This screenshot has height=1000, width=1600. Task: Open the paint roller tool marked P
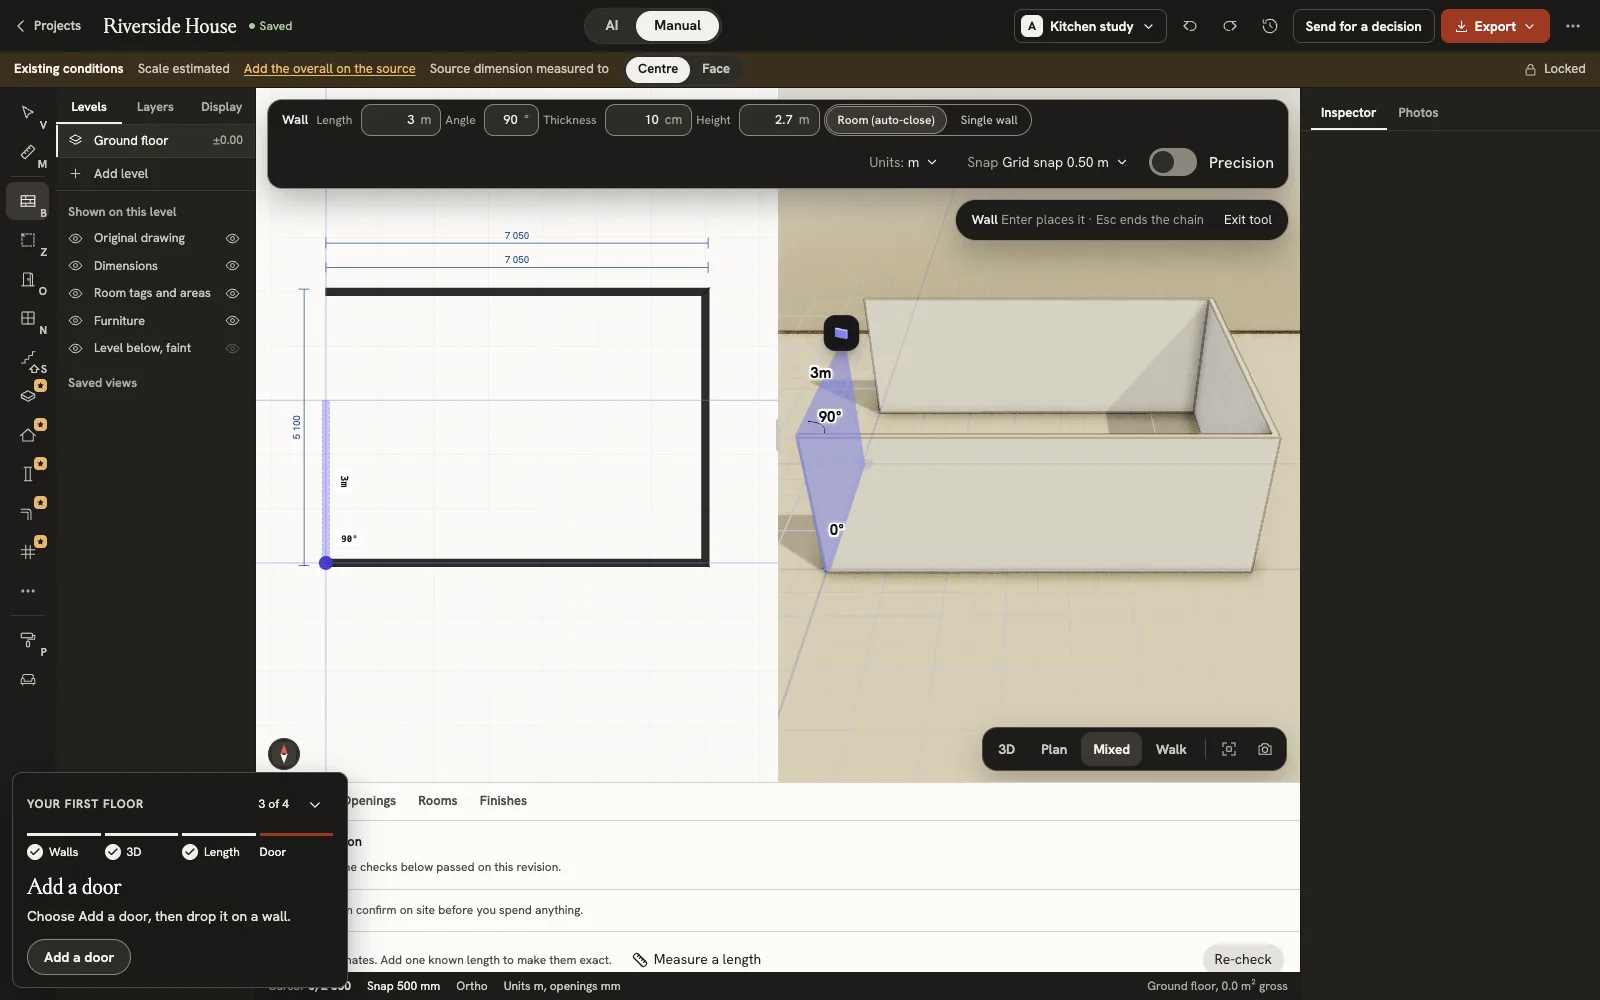(x=28, y=640)
